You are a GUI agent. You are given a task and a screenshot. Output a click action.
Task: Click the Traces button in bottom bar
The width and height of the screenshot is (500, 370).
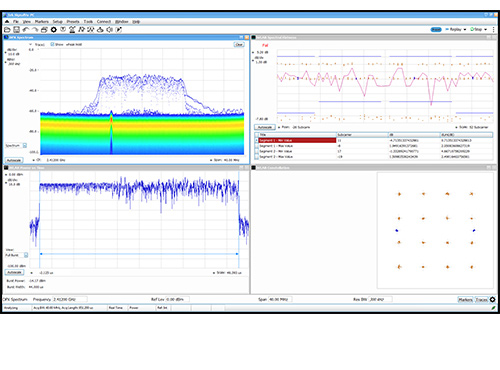pos(482,300)
